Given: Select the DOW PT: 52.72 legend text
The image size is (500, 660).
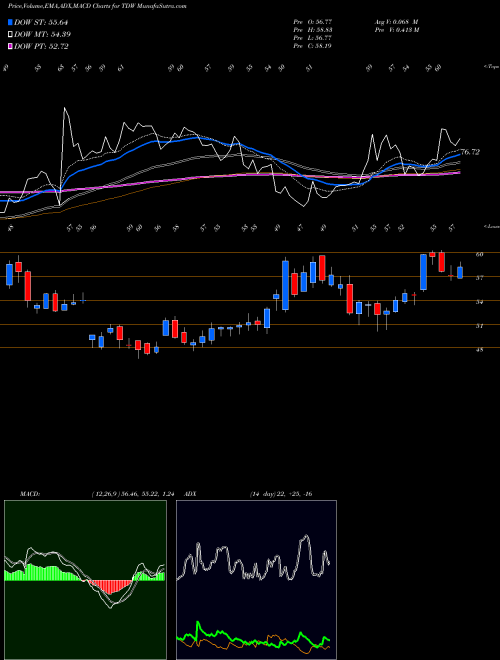Looking at the screenshot, I should coord(41,46).
